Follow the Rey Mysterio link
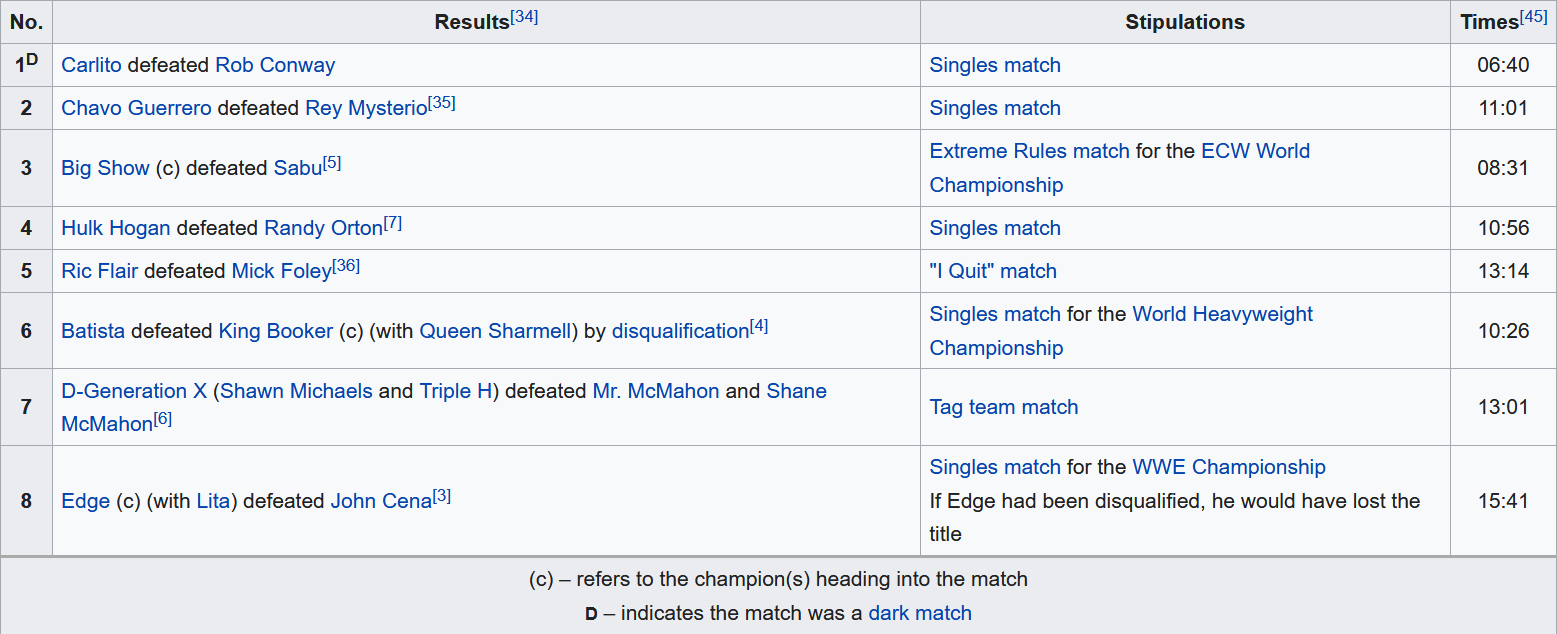Viewport: 1557px width, 634px height. [366, 108]
